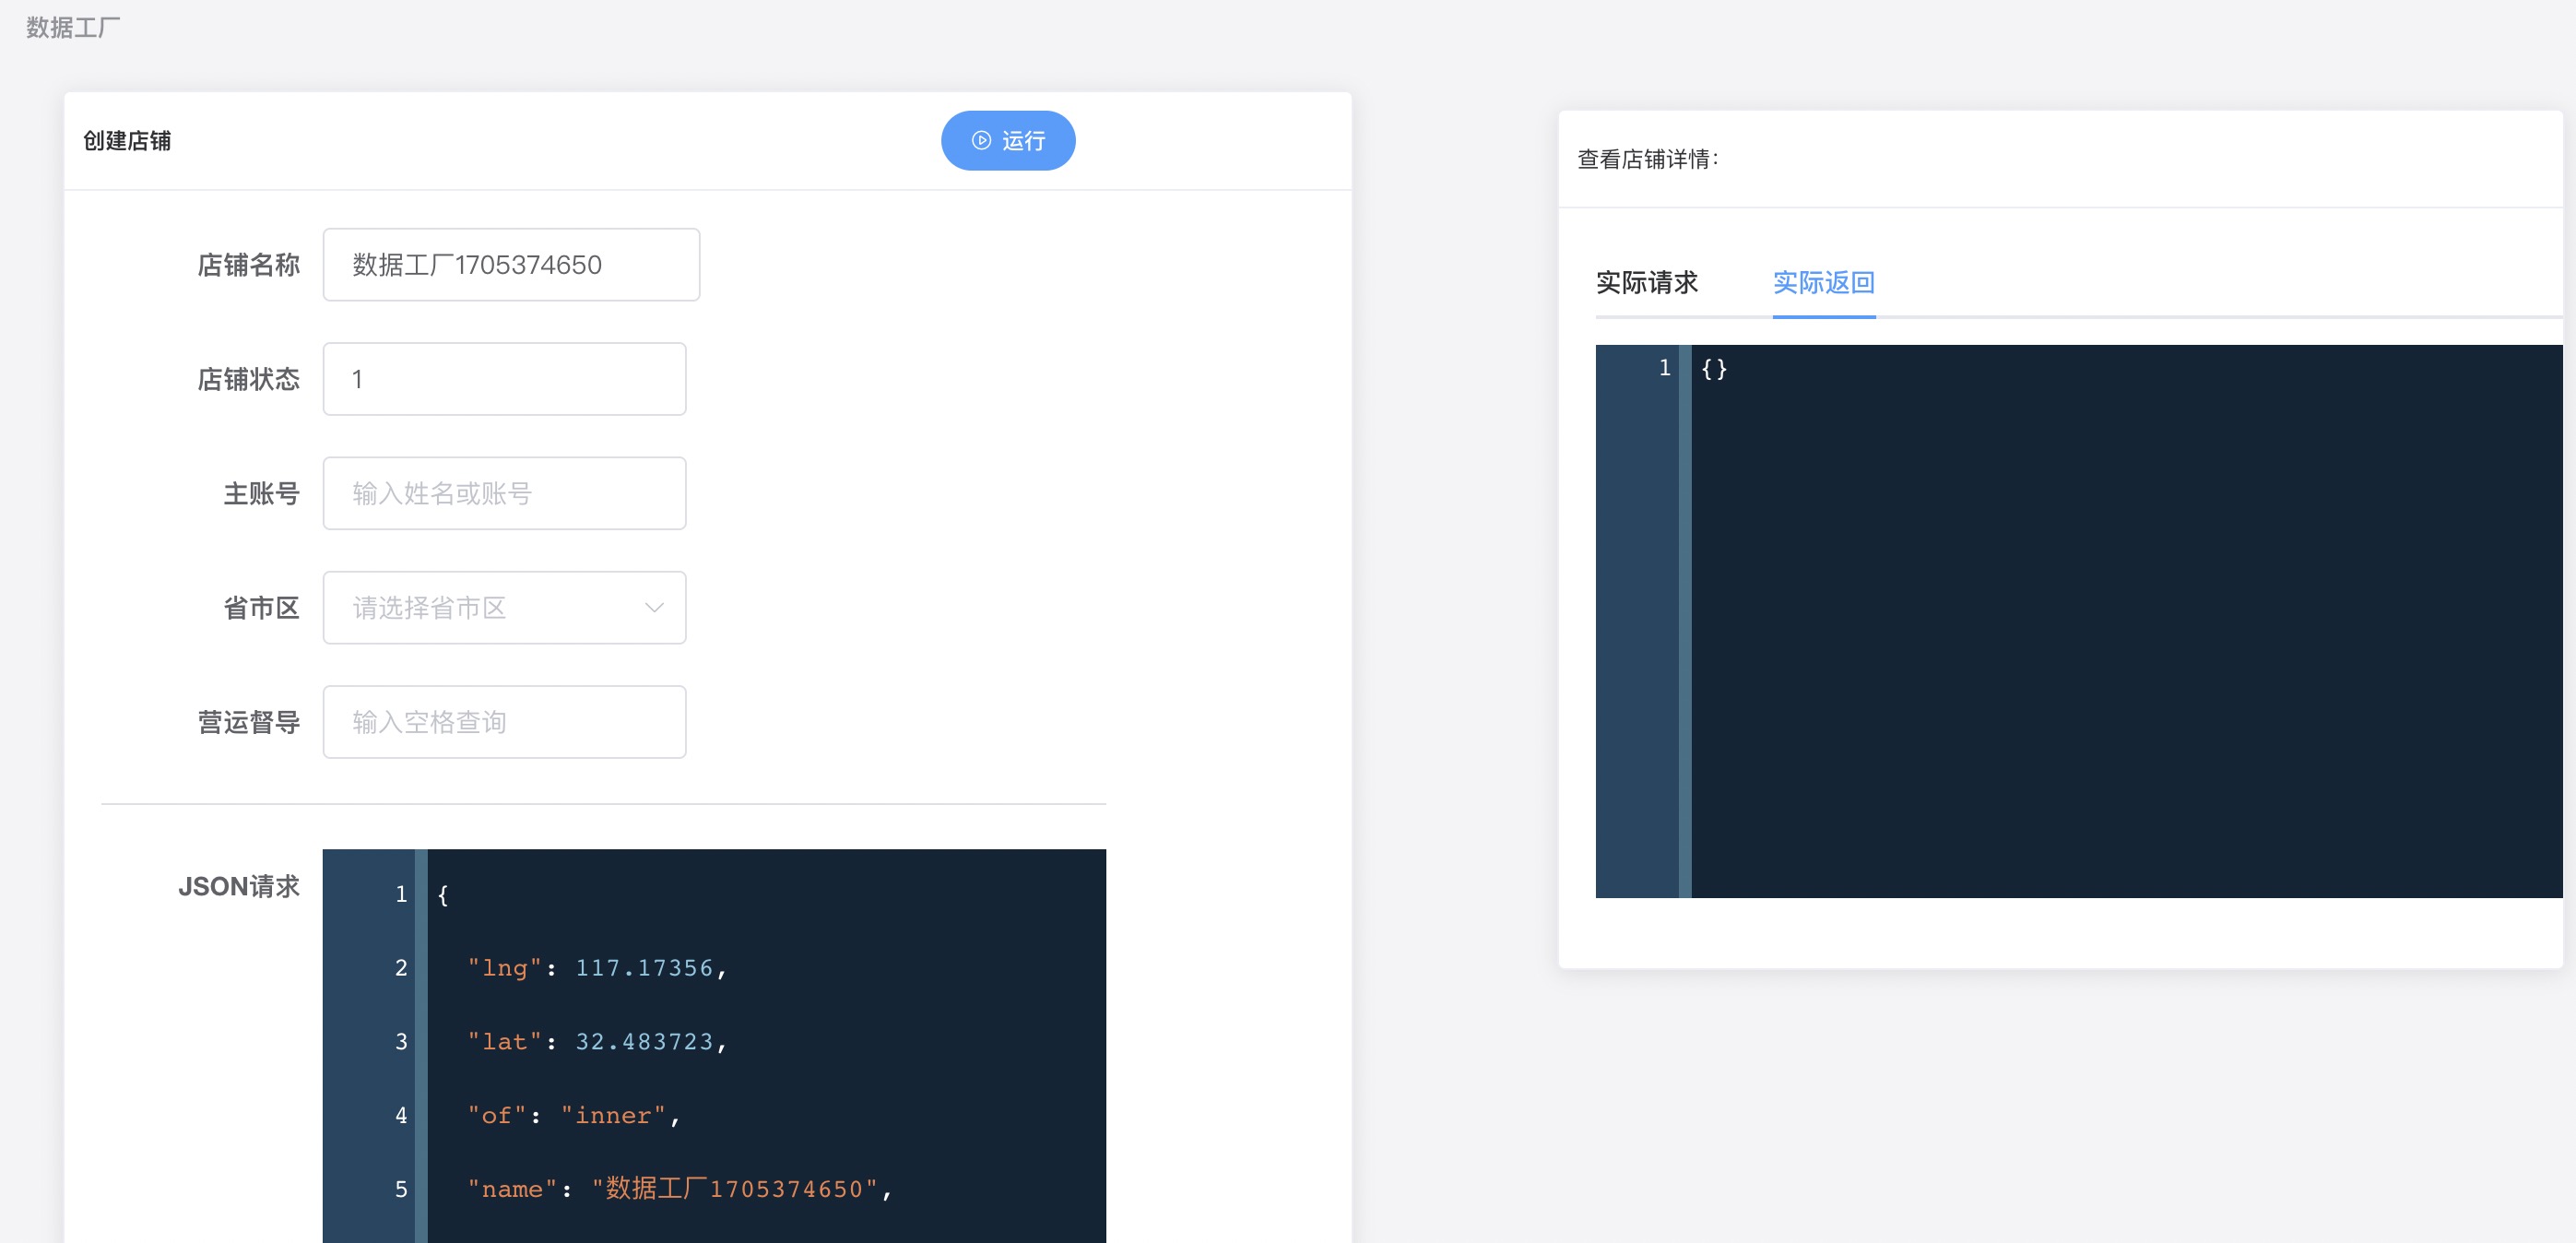Screen dimensions: 2576x1243
Task: Click the "lng": 117.17356 line in JSON editor
Action: pyautogui.click(x=597, y=967)
